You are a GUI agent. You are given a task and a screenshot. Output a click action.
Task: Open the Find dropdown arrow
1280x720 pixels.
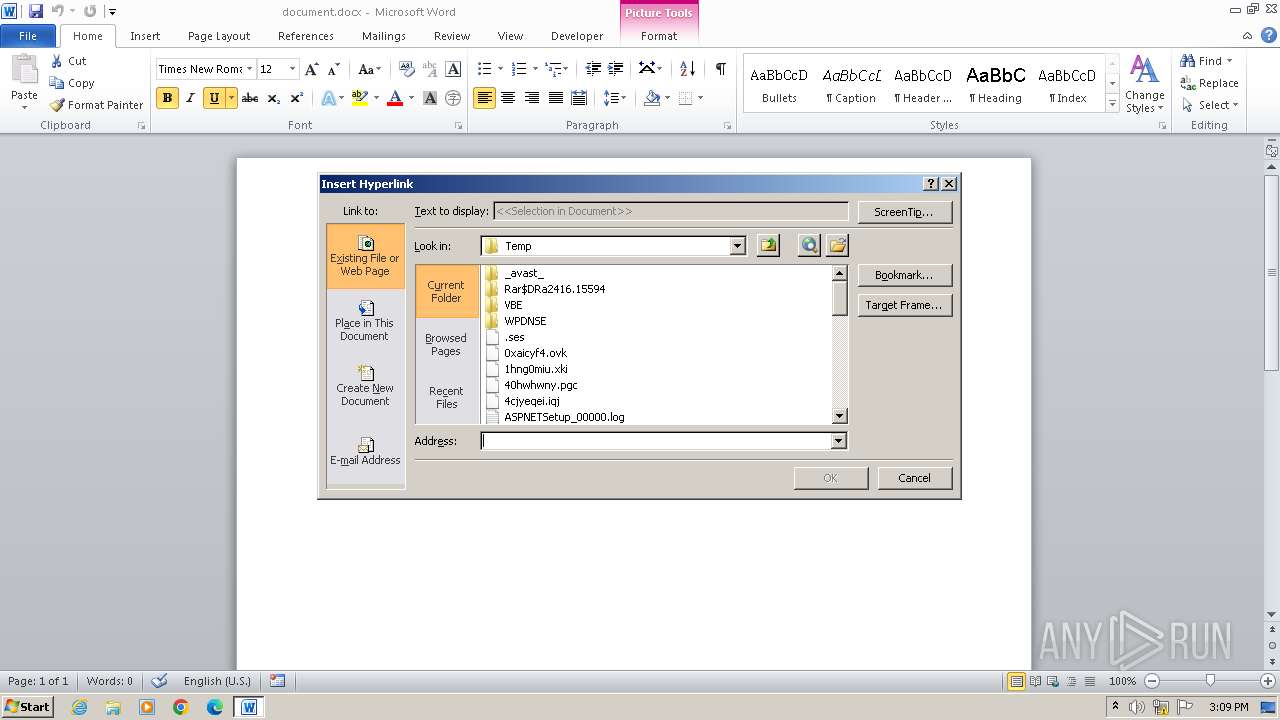click(1229, 61)
